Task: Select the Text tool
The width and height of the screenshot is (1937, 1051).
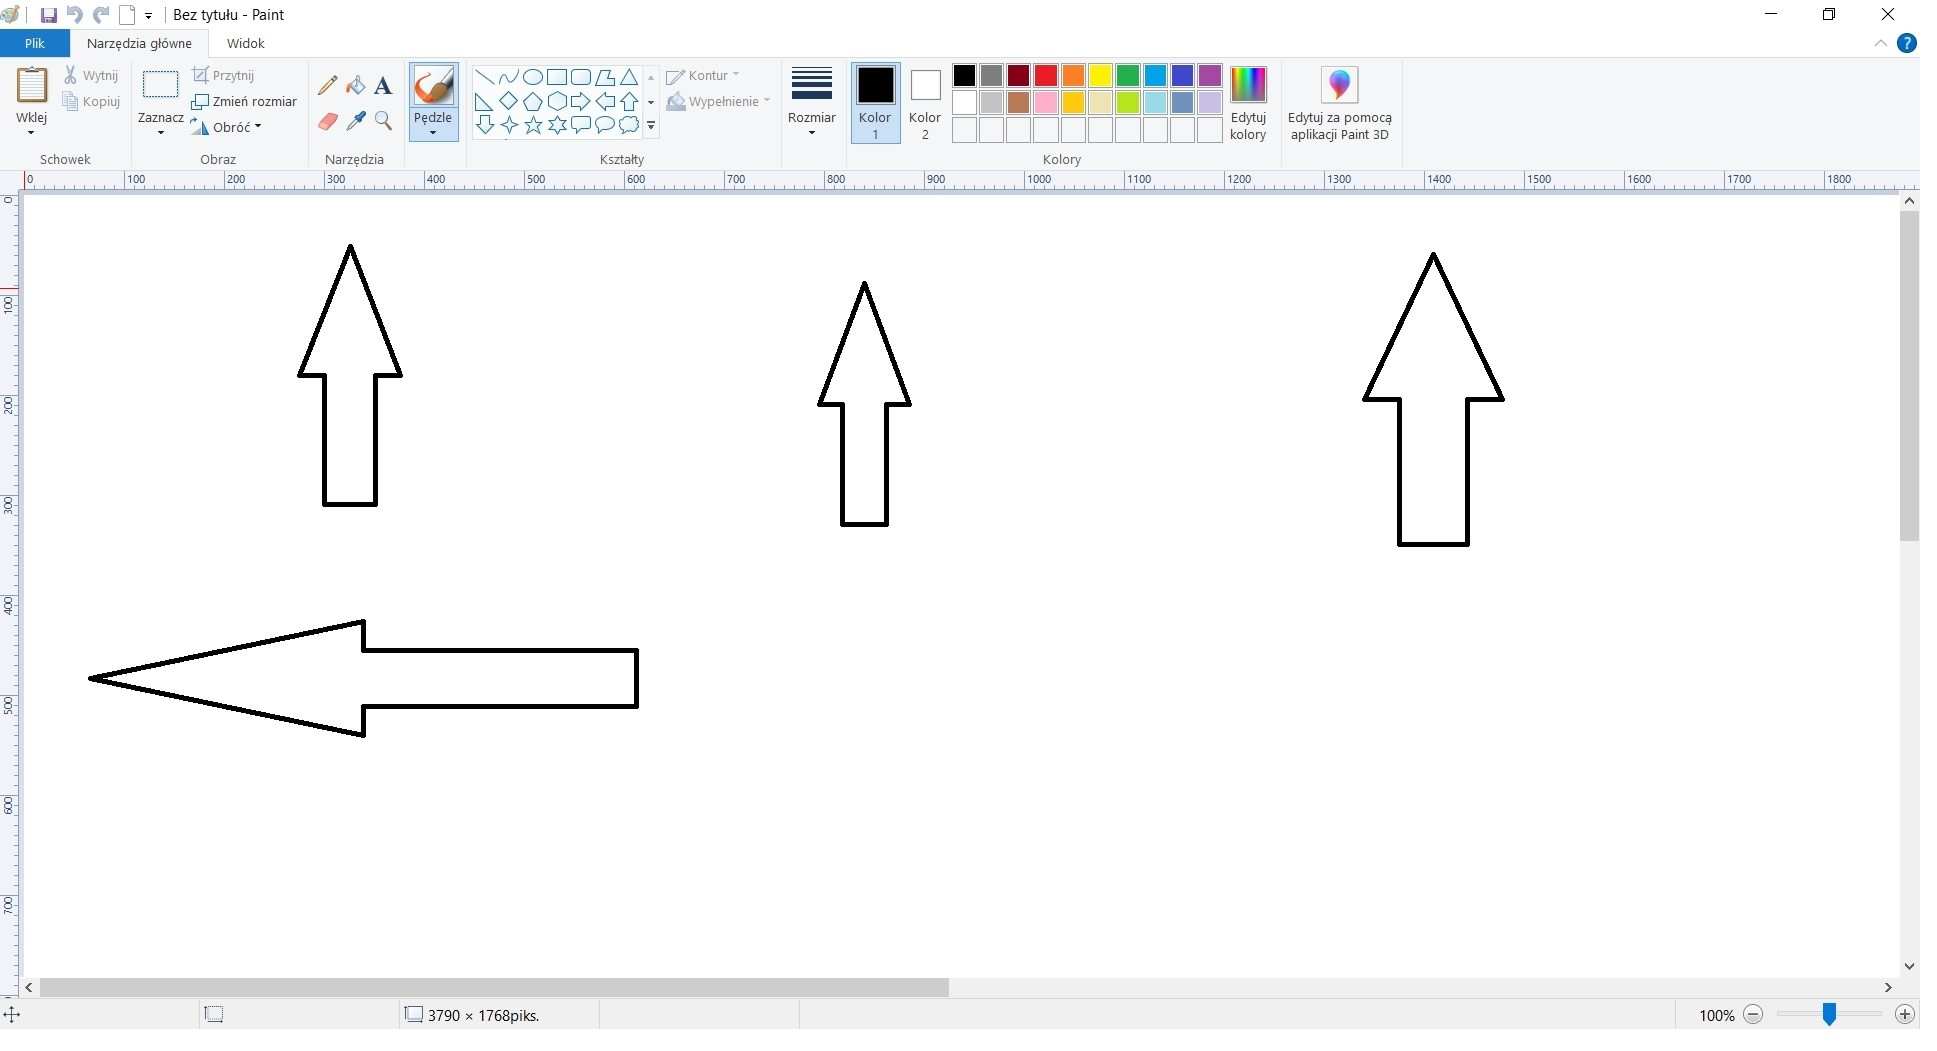Action: pyautogui.click(x=383, y=86)
